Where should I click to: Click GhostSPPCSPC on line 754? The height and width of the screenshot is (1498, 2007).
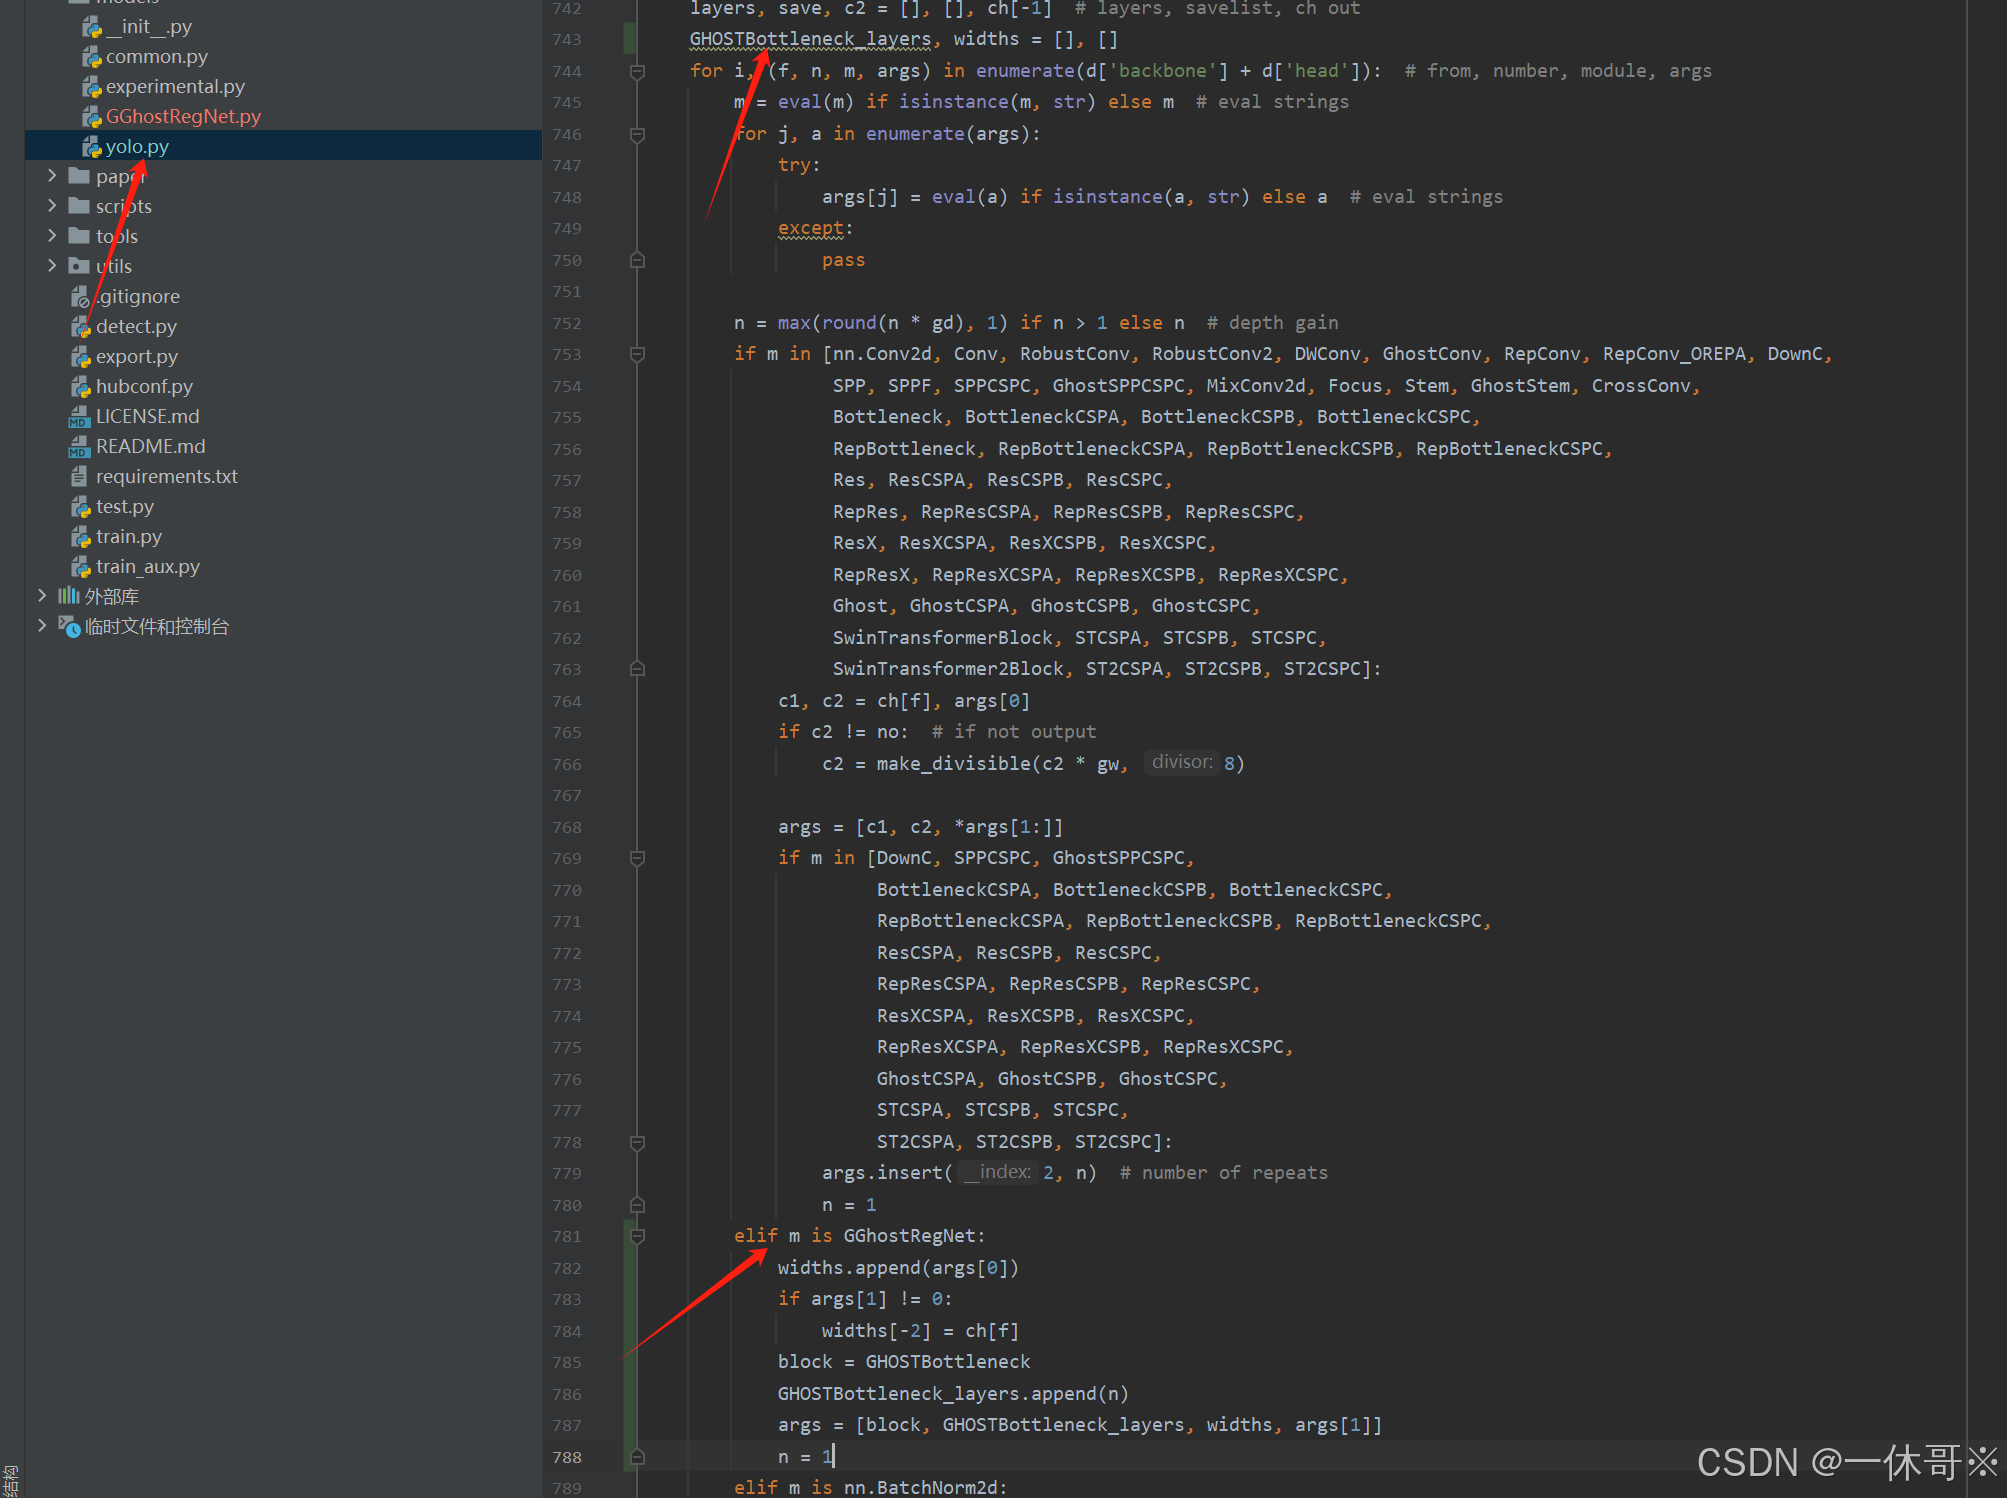tap(1118, 387)
